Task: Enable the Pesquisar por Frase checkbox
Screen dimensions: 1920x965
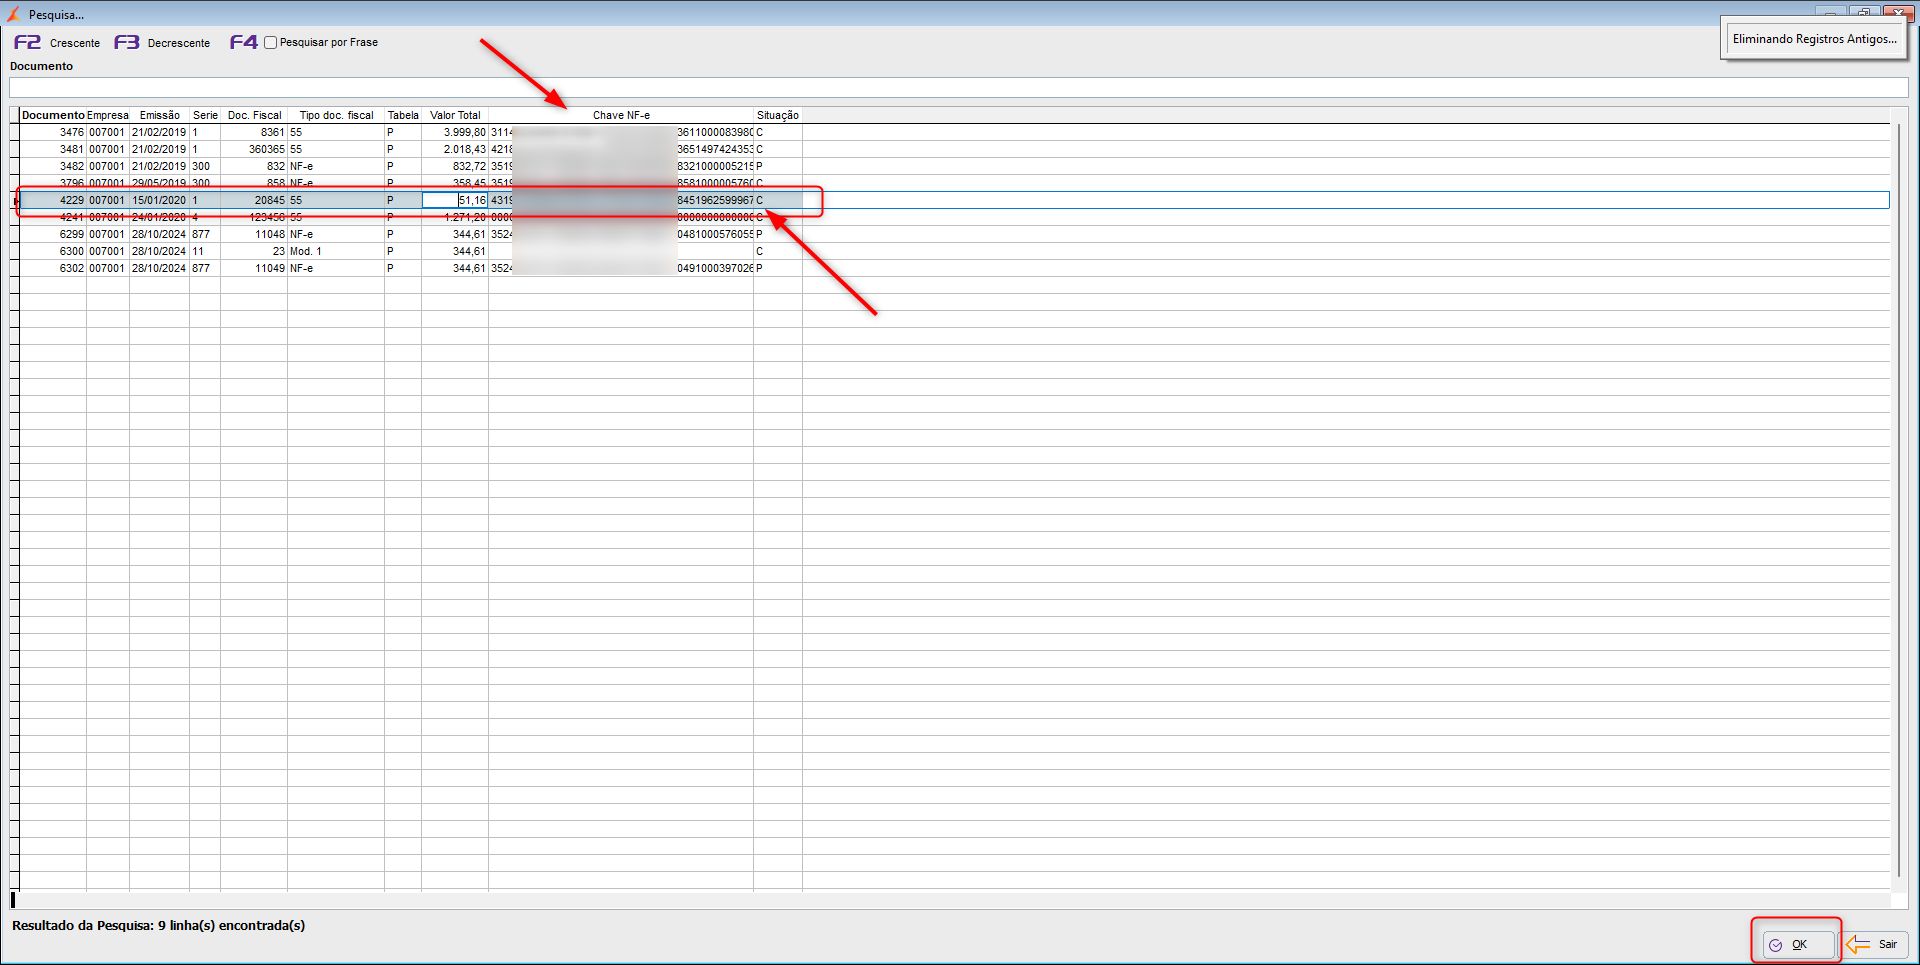Action: (x=270, y=43)
